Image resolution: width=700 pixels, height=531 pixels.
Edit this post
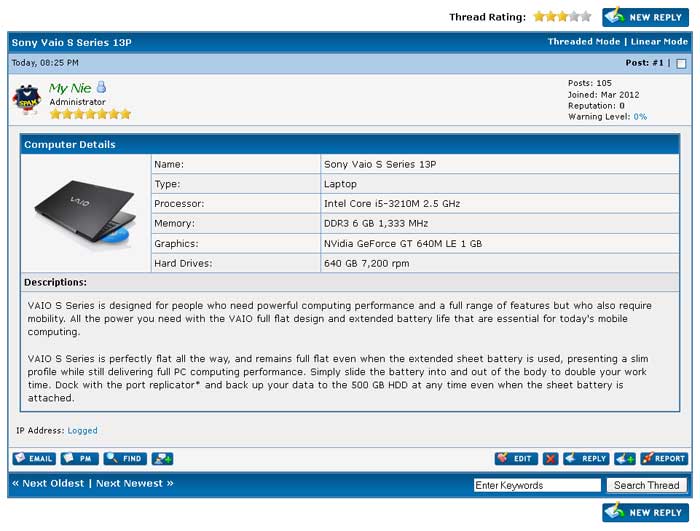coord(515,458)
